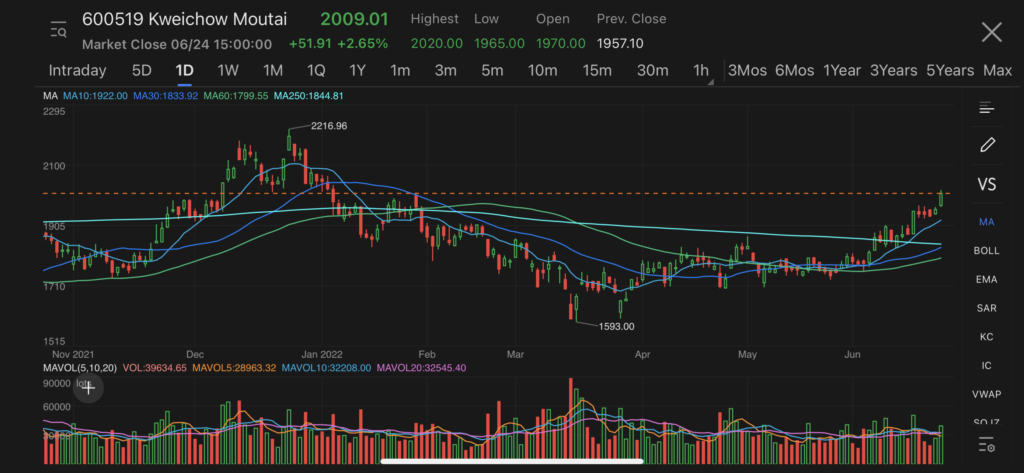Click the Highest 2020.00 value
Image resolution: width=1024 pixels, height=473 pixels.
[437, 44]
